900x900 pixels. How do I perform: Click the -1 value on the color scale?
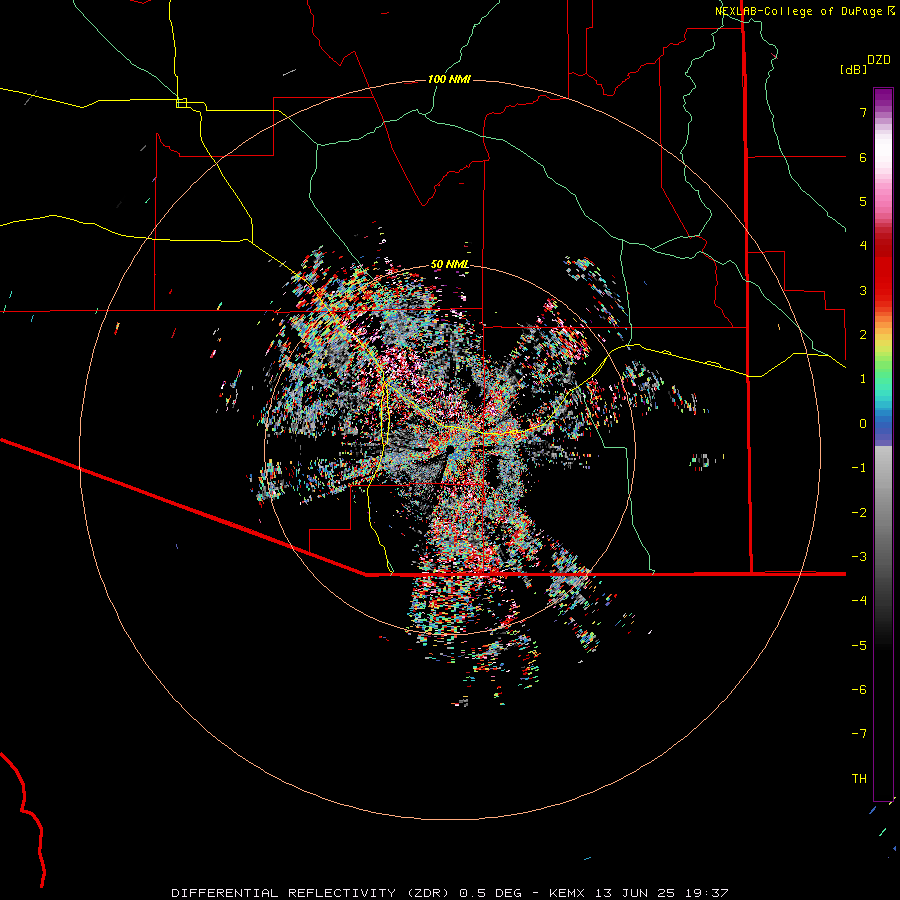[x=859, y=468]
